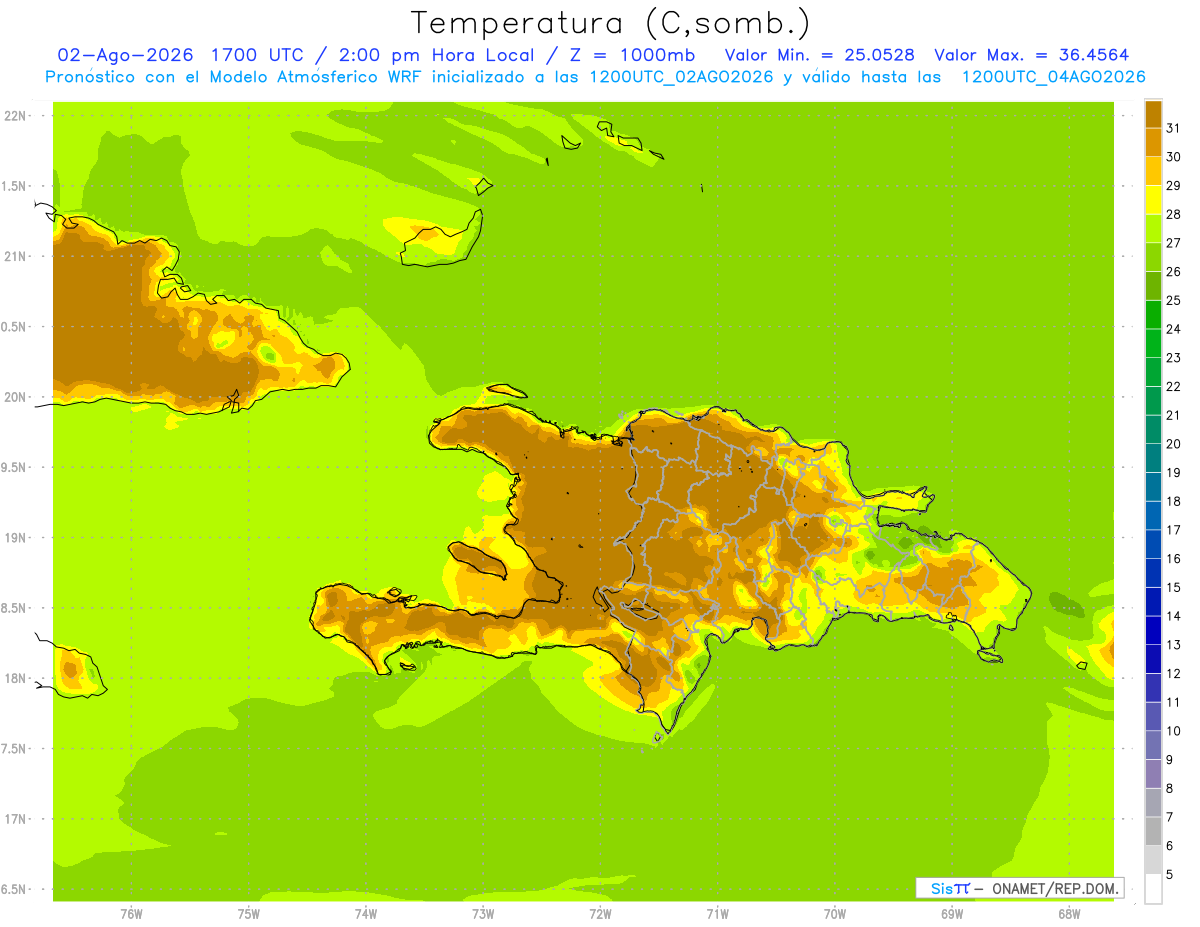The image size is (1200, 927).
Task: Click '2:00 pm Hora Local' text
Action: (x=436, y=55)
